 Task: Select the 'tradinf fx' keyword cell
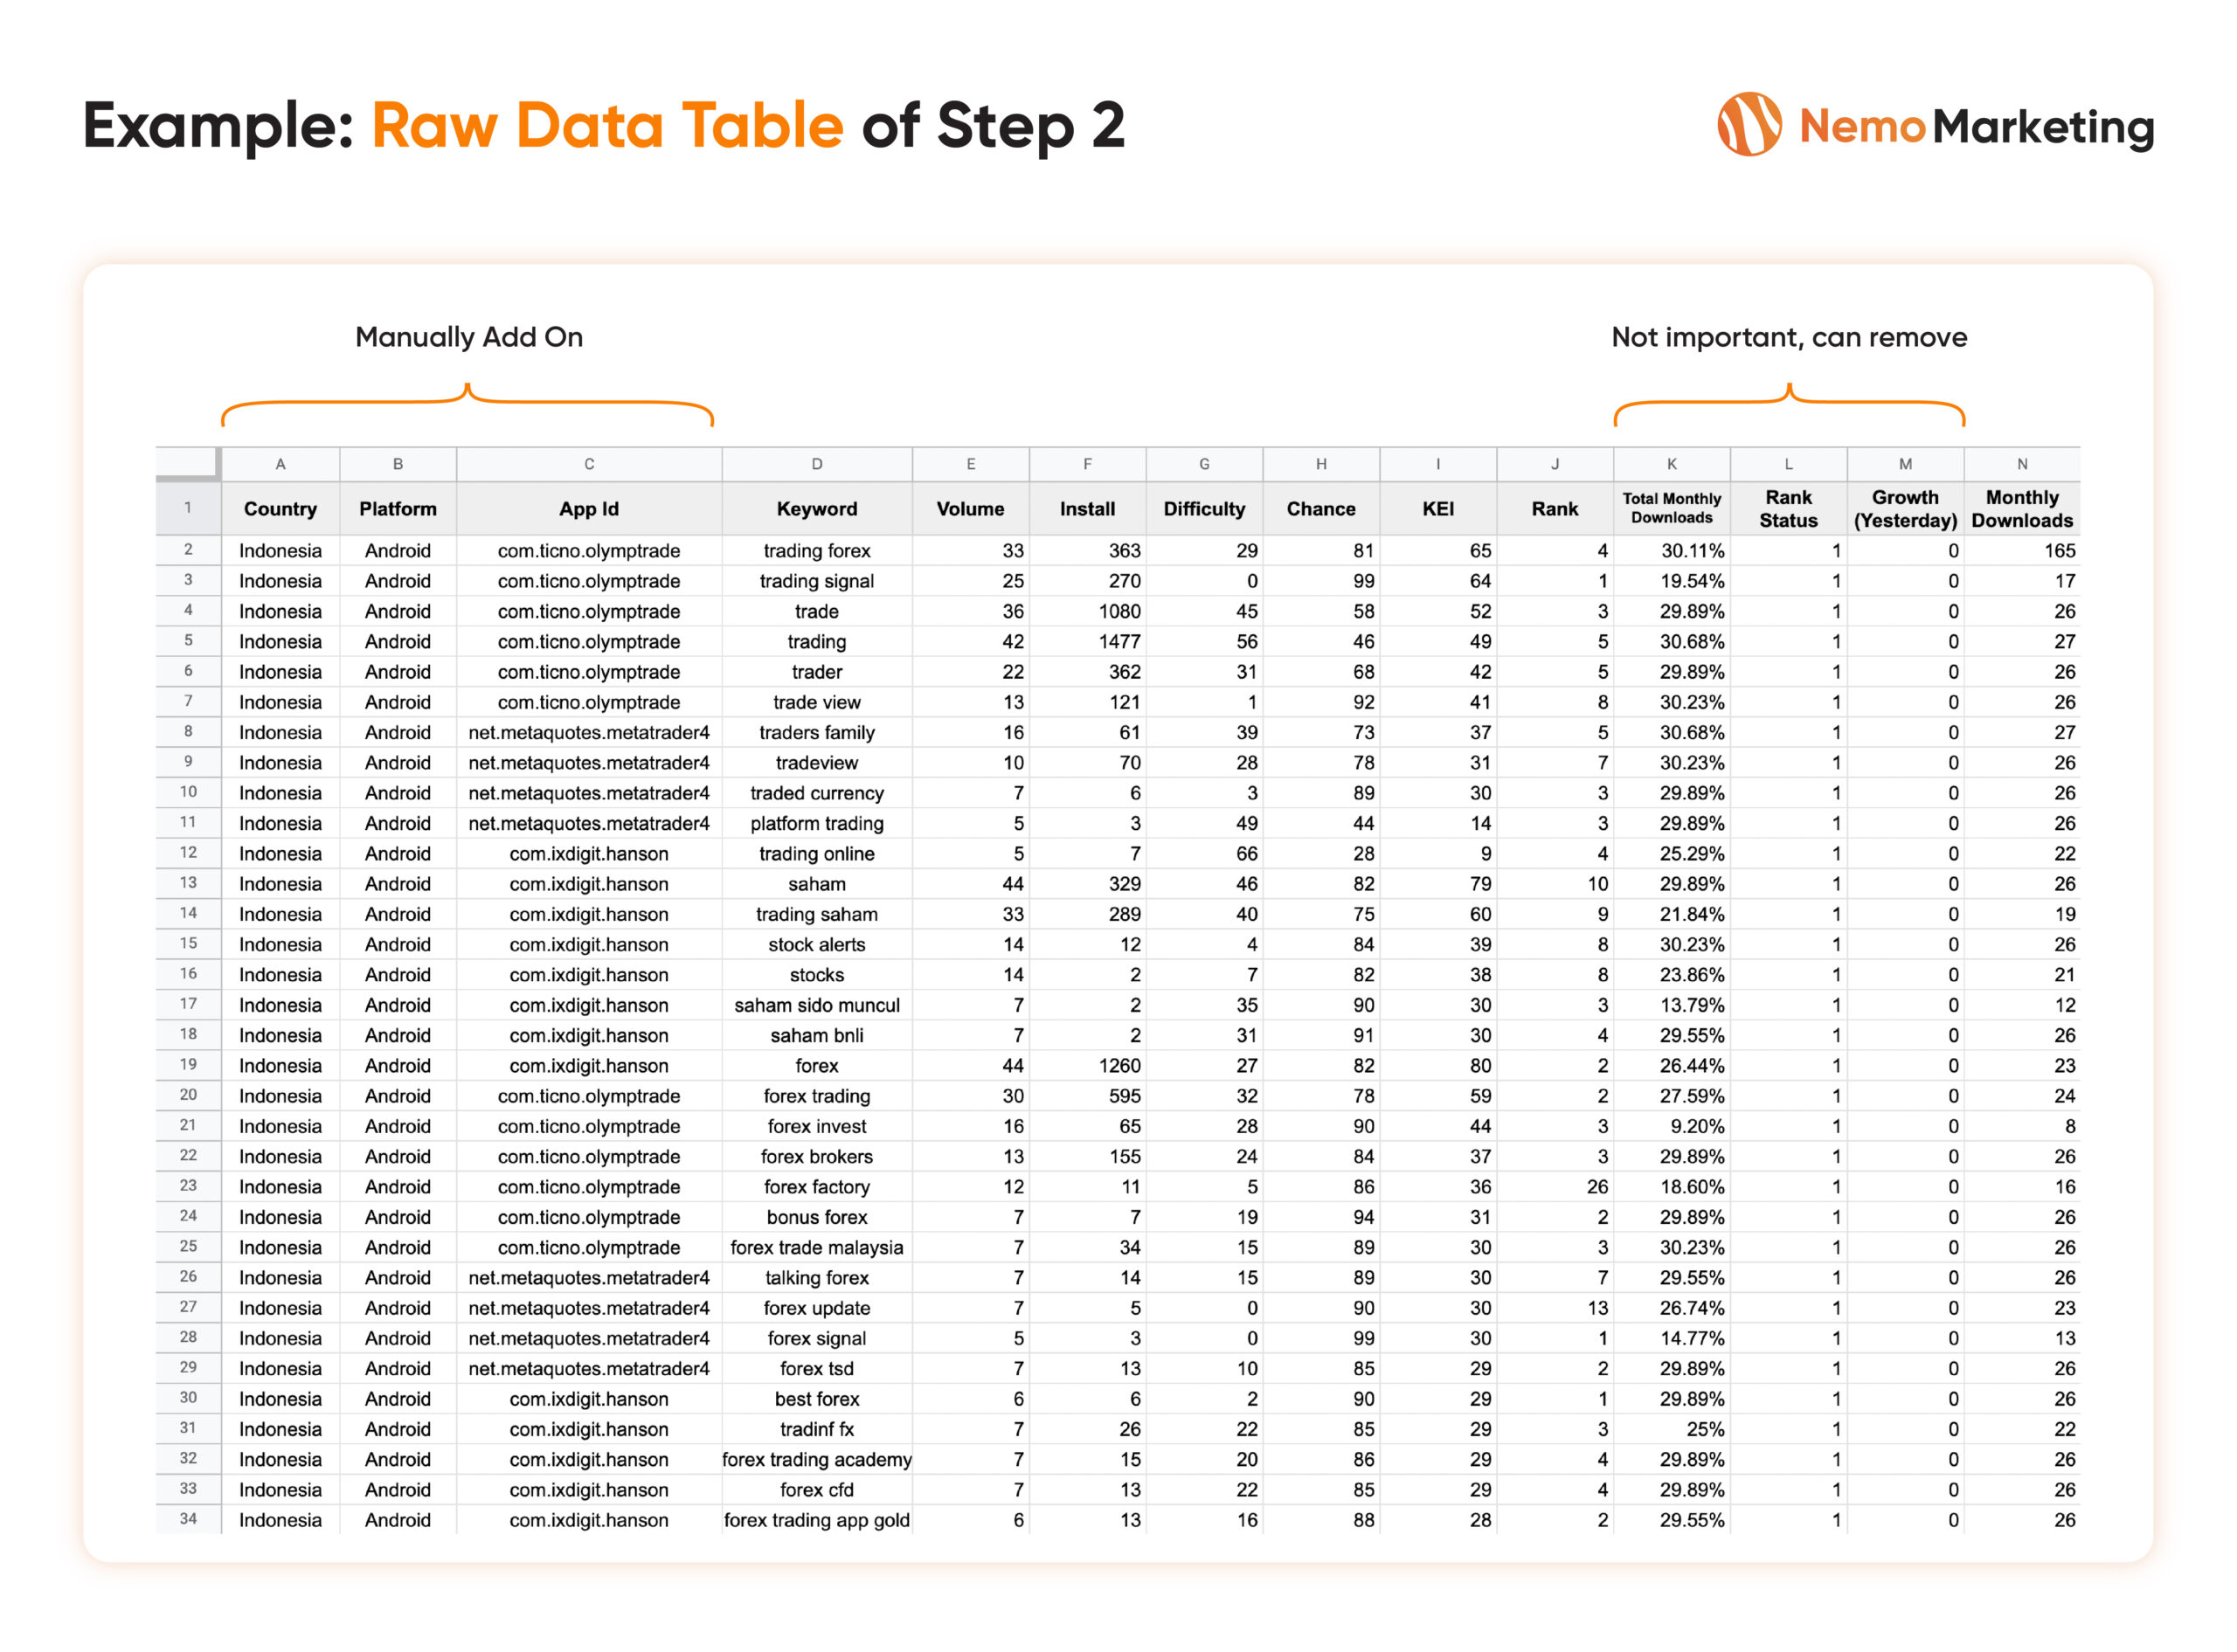pos(817,1428)
